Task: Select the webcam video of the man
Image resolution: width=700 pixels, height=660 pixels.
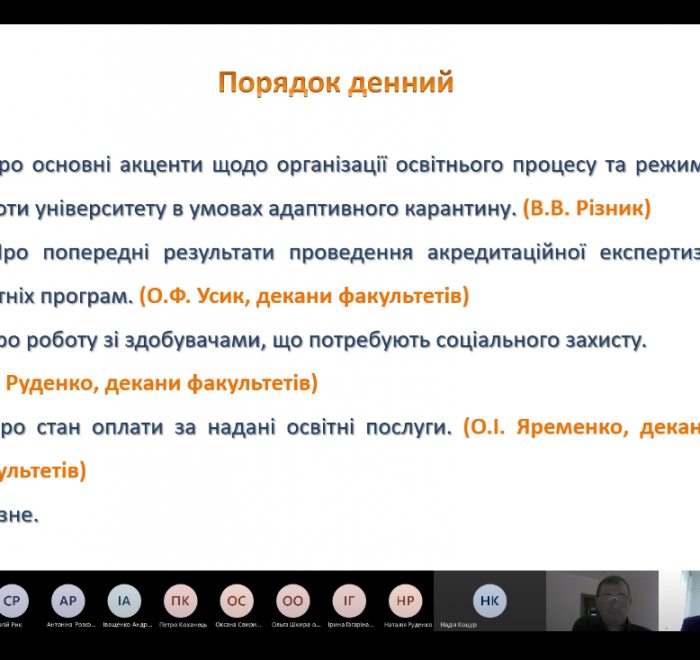Action: pos(602,601)
